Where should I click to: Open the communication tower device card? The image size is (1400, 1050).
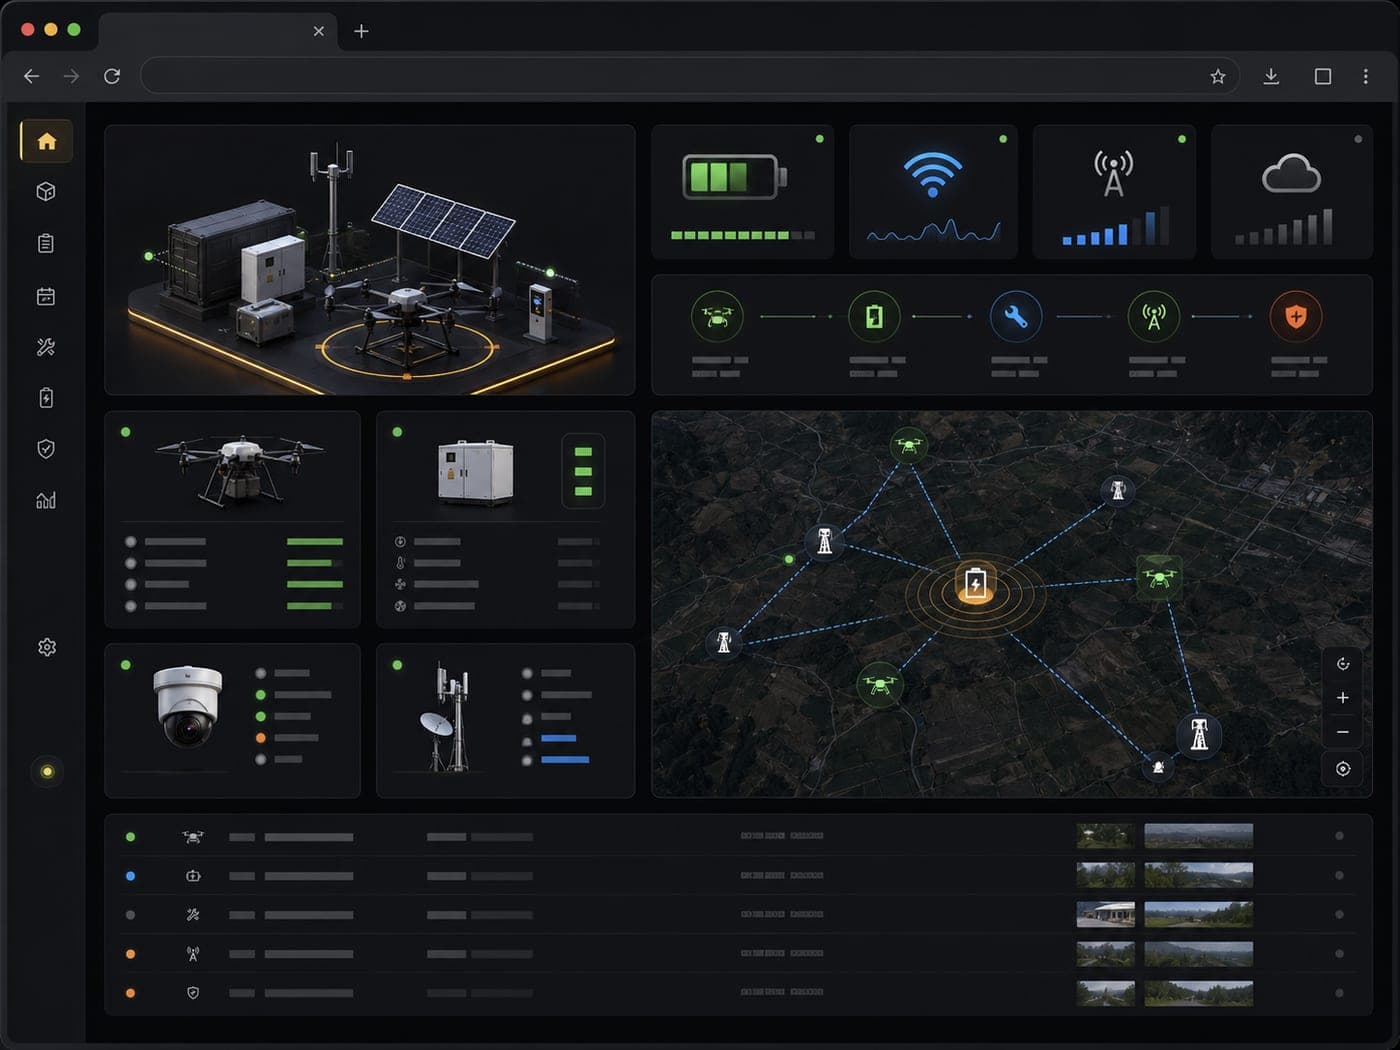505,720
